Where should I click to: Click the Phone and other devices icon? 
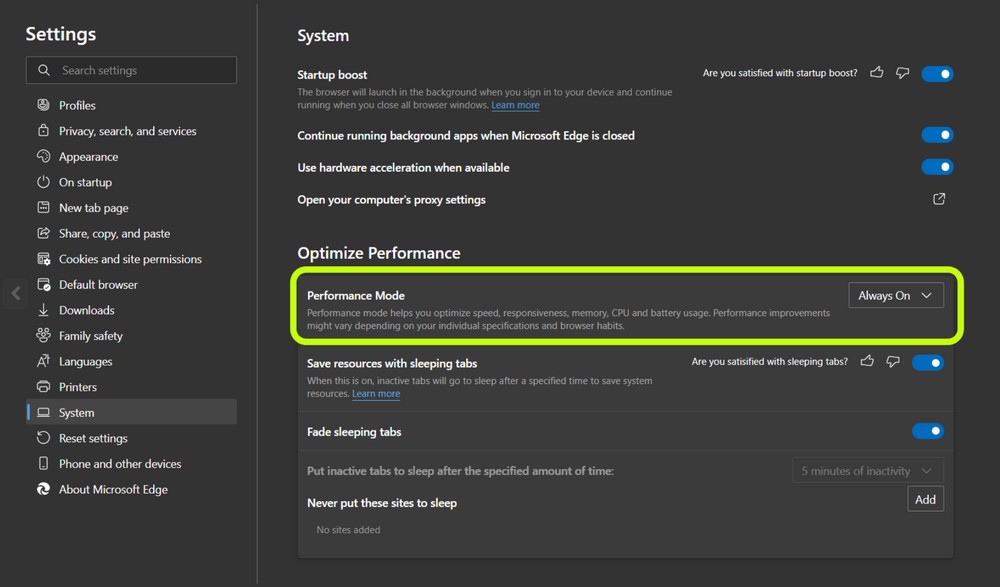(43, 463)
